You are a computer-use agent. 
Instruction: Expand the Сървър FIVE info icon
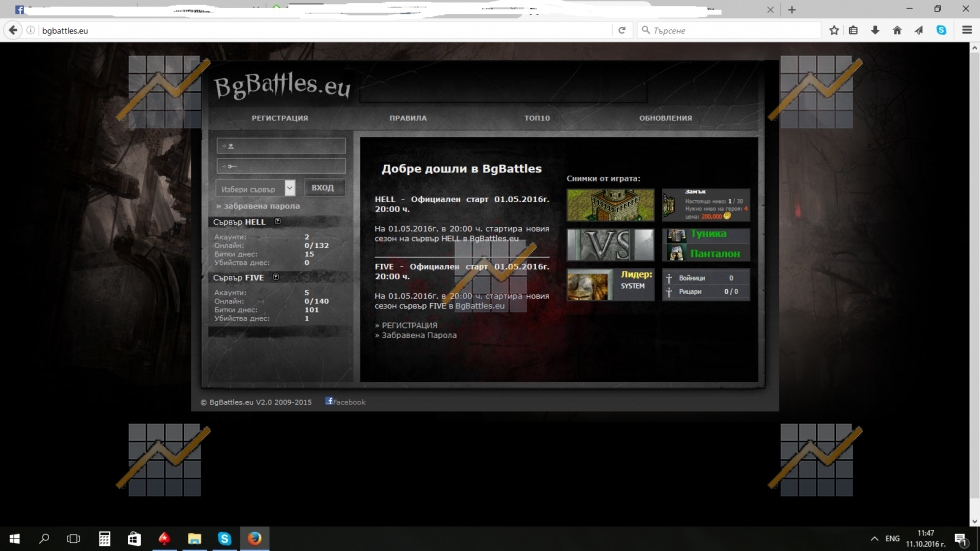coord(276,277)
